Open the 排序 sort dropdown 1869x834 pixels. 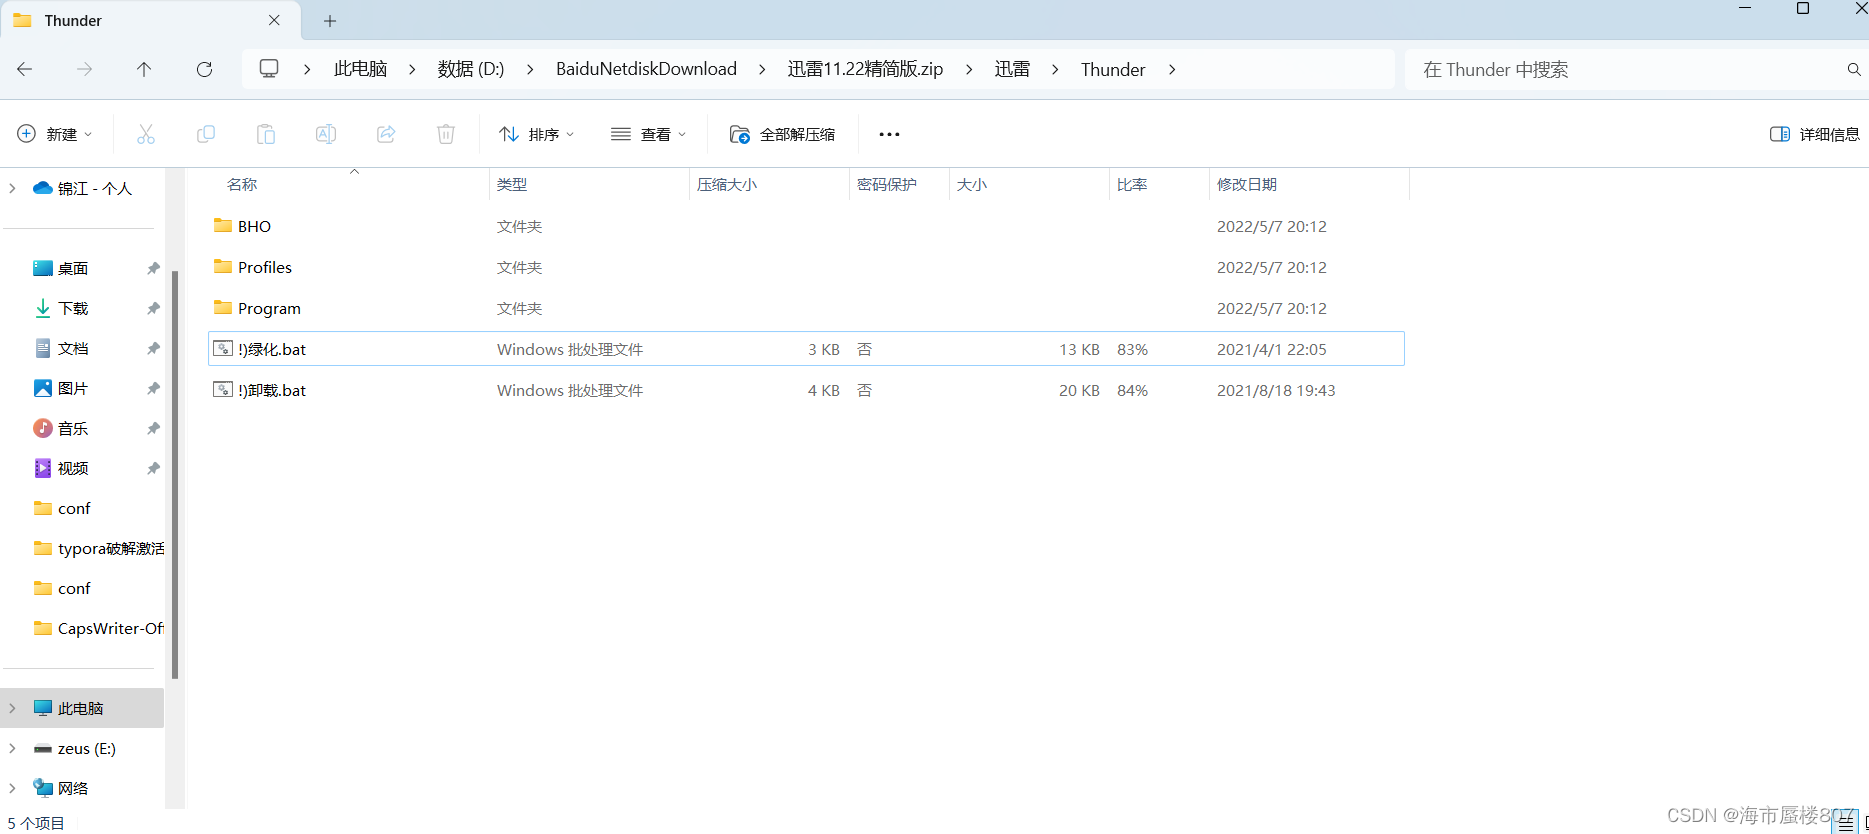(x=537, y=134)
